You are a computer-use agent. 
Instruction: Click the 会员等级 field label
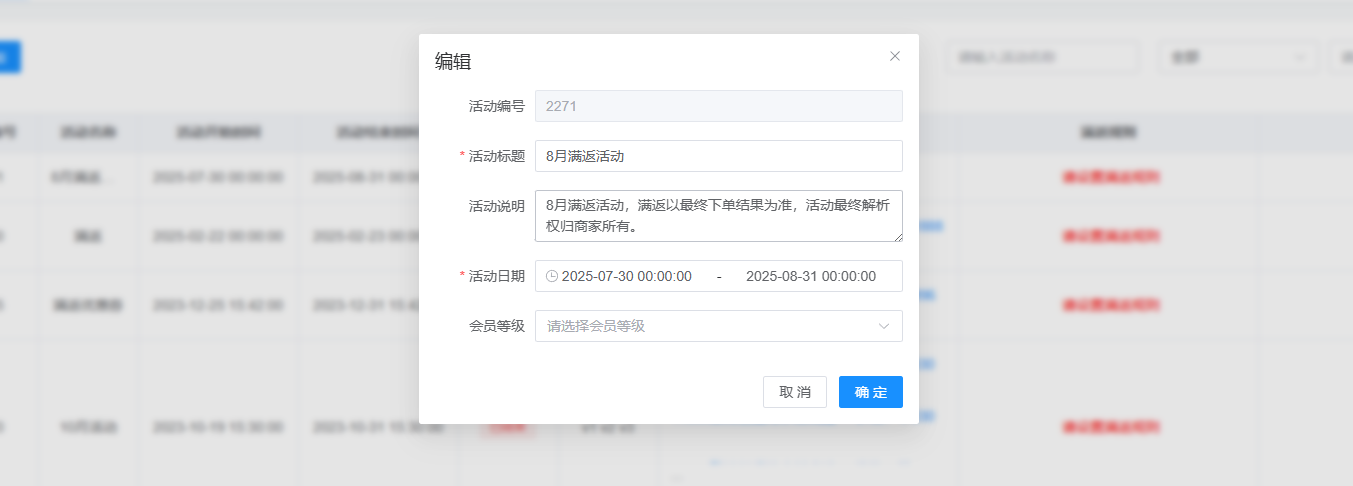(496, 326)
